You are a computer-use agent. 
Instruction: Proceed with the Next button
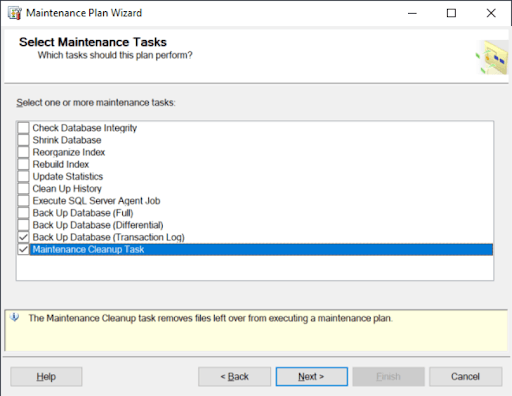point(312,377)
